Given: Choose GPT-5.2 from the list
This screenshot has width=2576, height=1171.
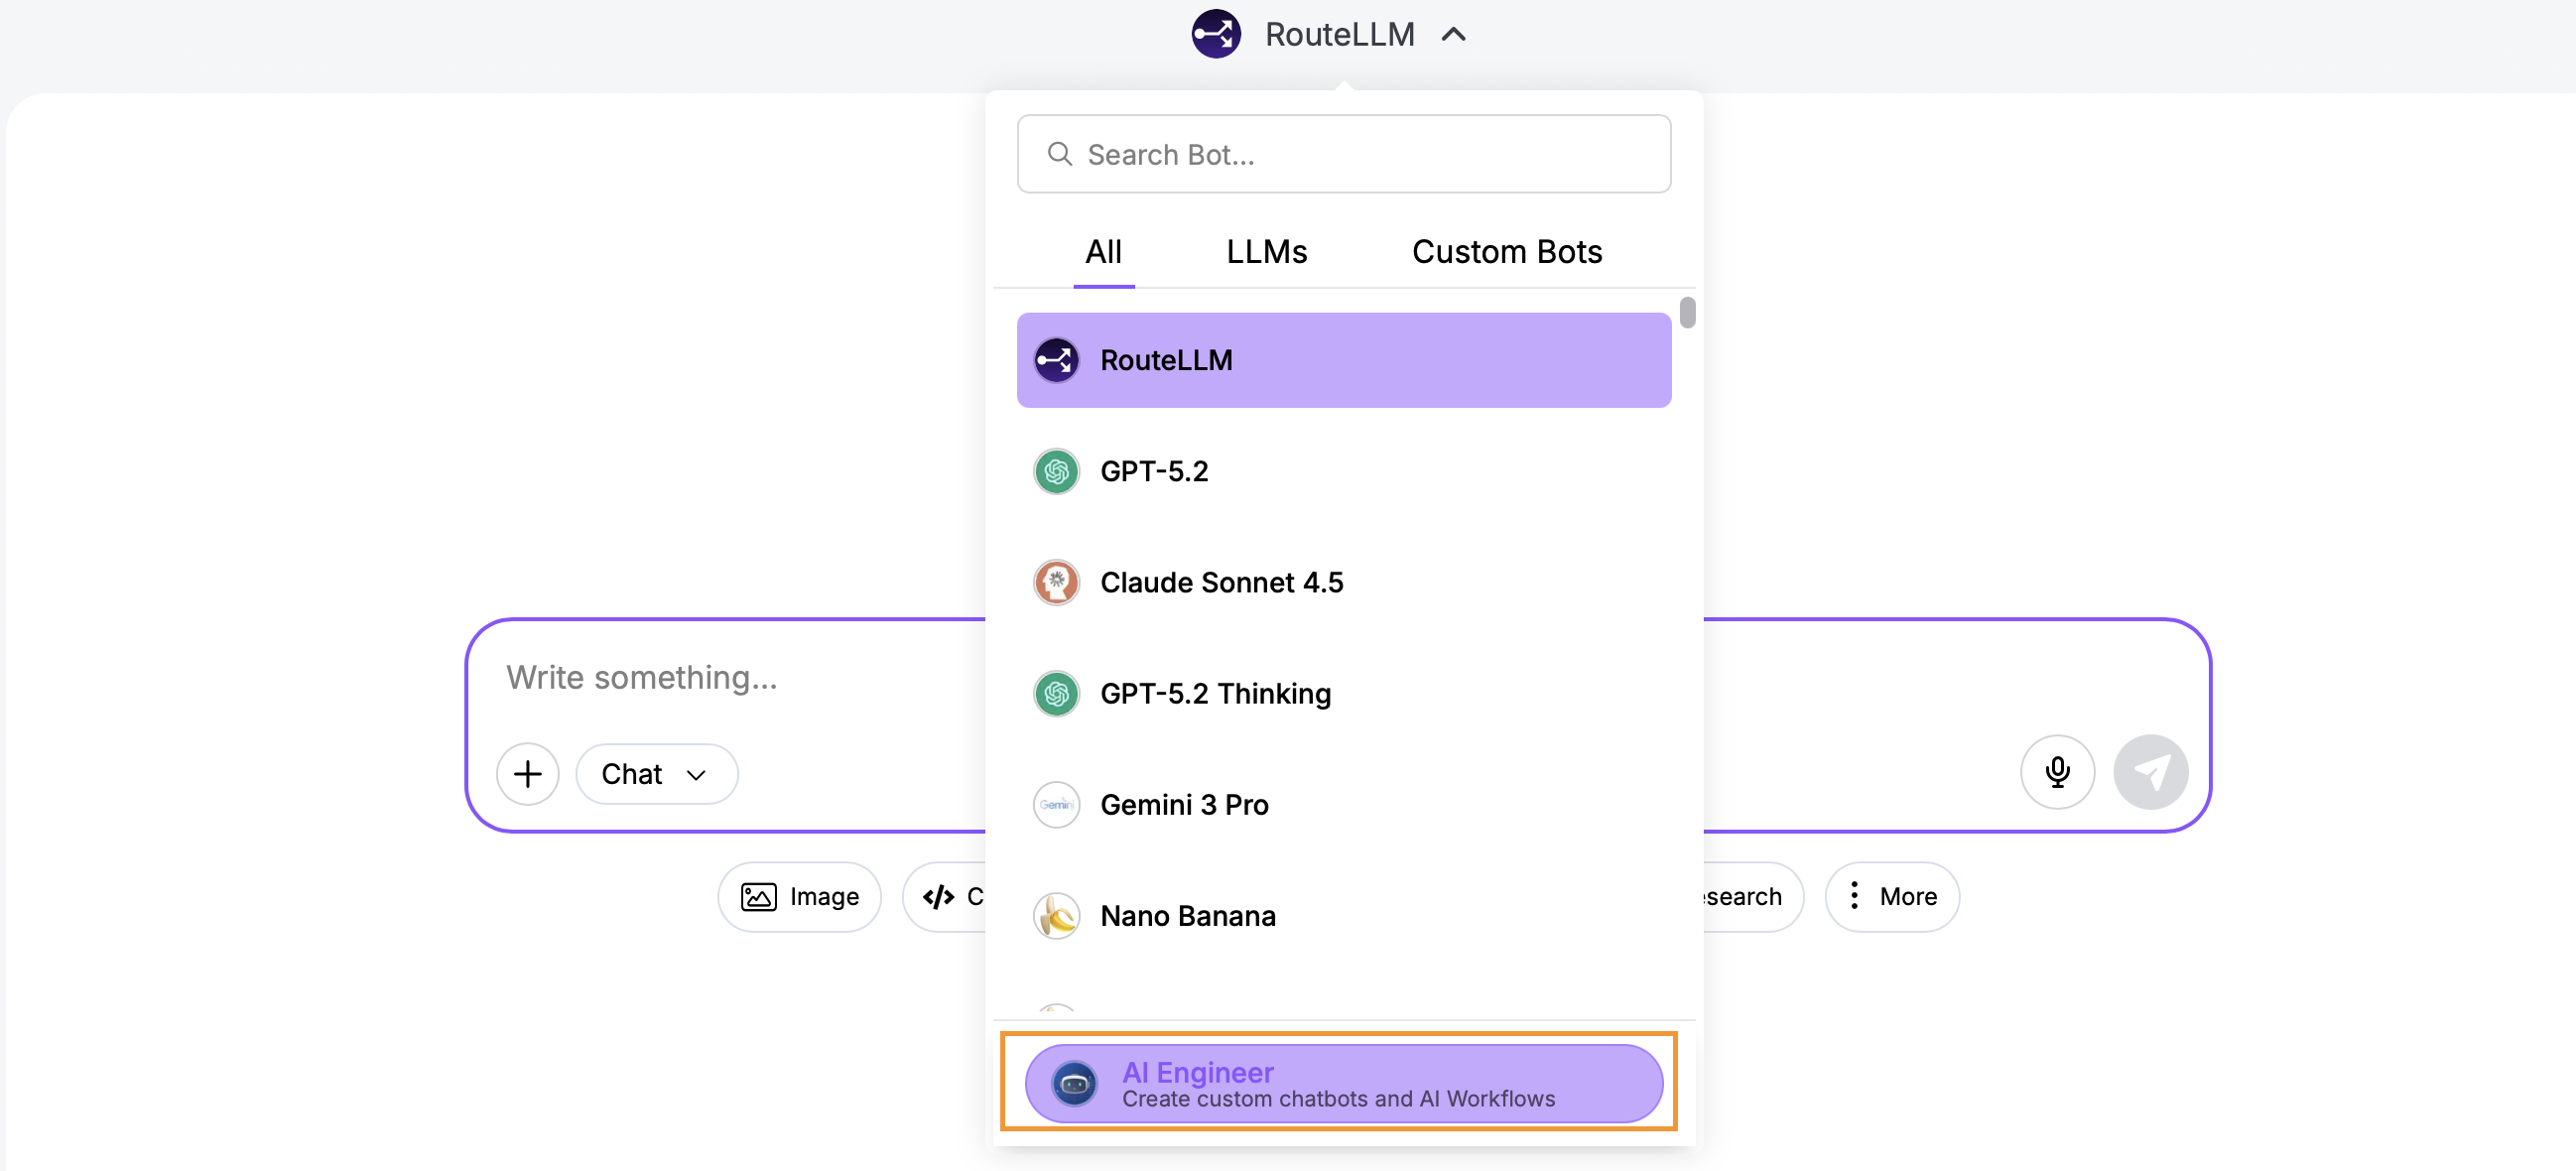Looking at the screenshot, I should pos(1153,471).
